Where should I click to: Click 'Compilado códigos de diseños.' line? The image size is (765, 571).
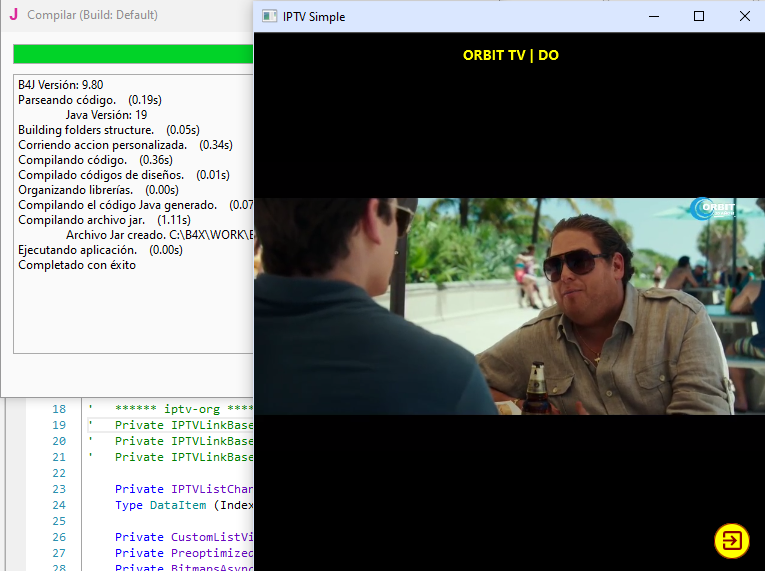tap(124, 175)
